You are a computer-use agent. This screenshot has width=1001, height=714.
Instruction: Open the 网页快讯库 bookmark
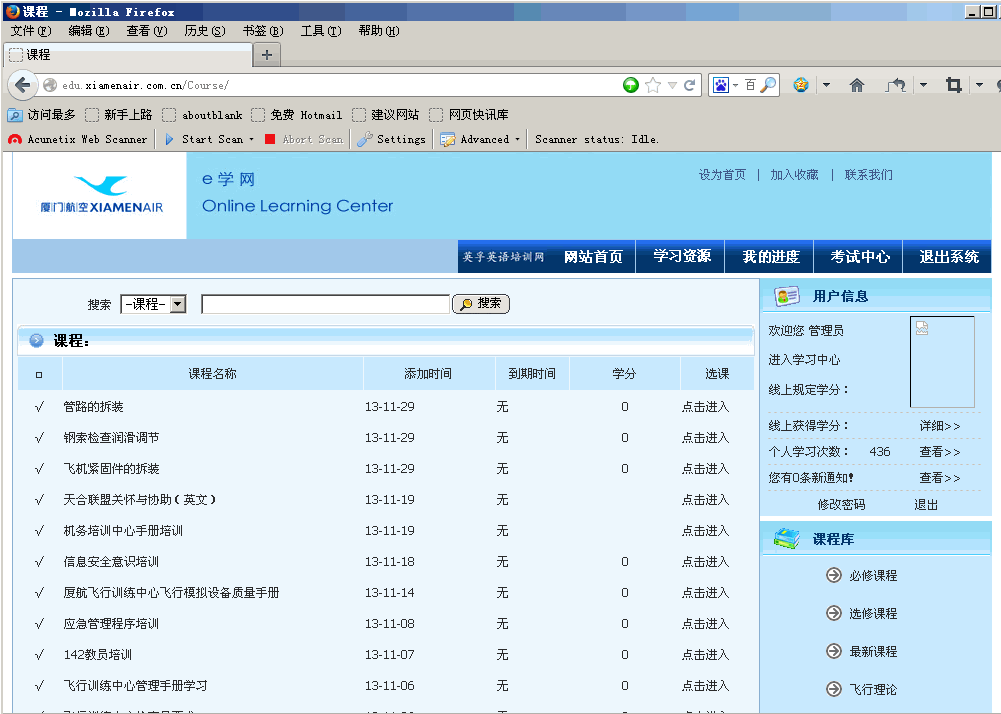point(469,115)
